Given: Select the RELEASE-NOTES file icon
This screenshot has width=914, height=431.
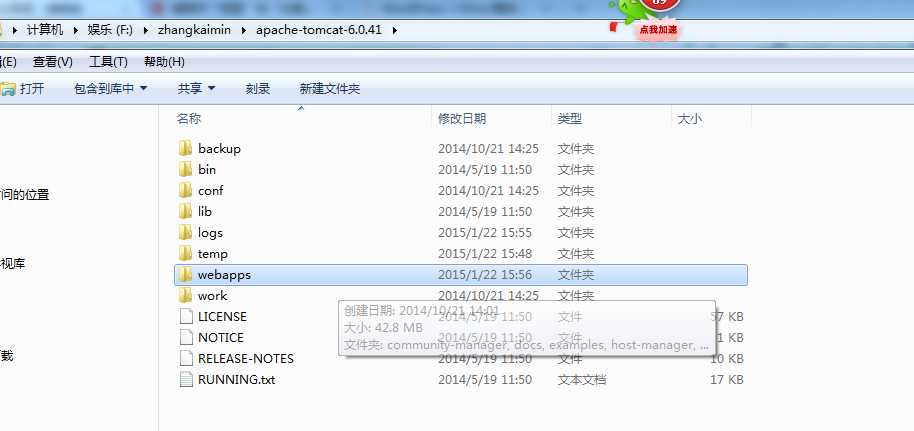Looking at the screenshot, I should tap(185, 359).
